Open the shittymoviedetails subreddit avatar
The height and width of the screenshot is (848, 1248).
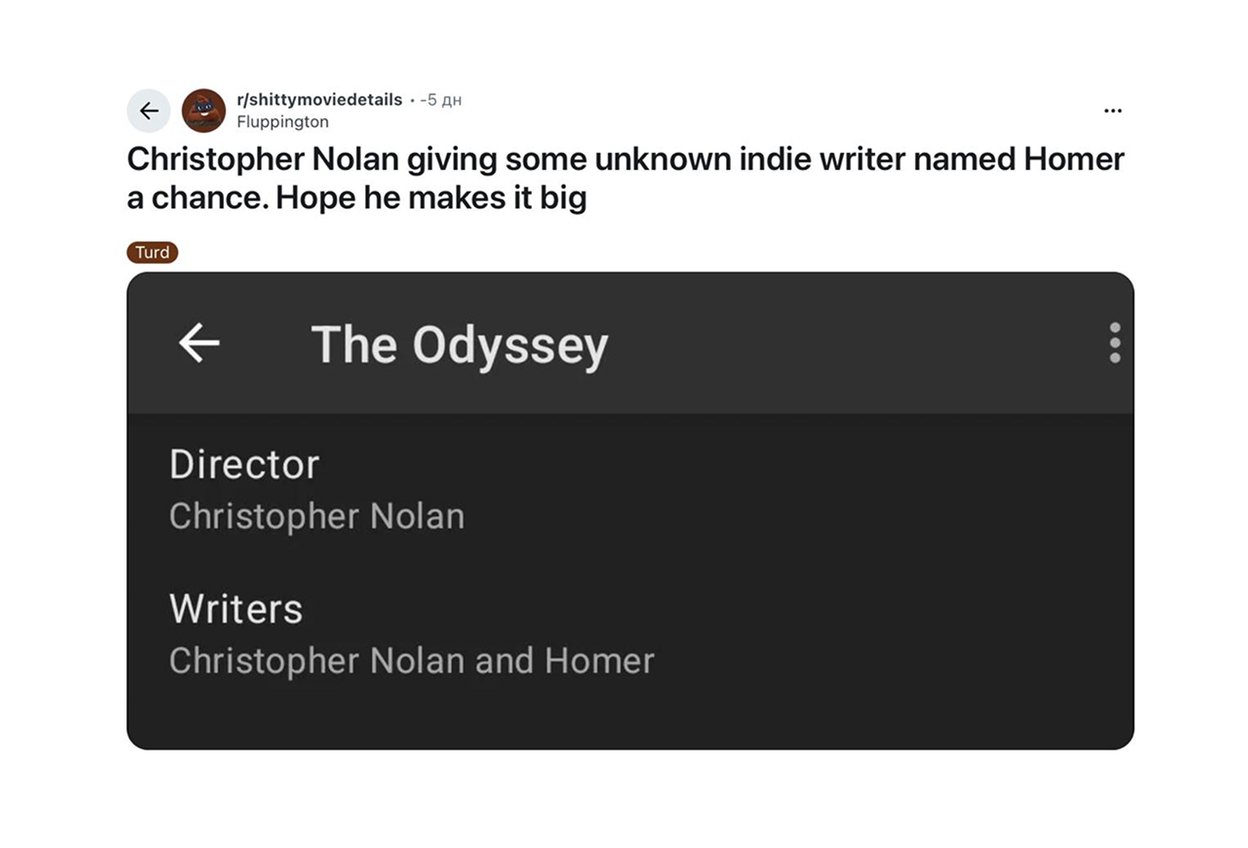(x=204, y=111)
